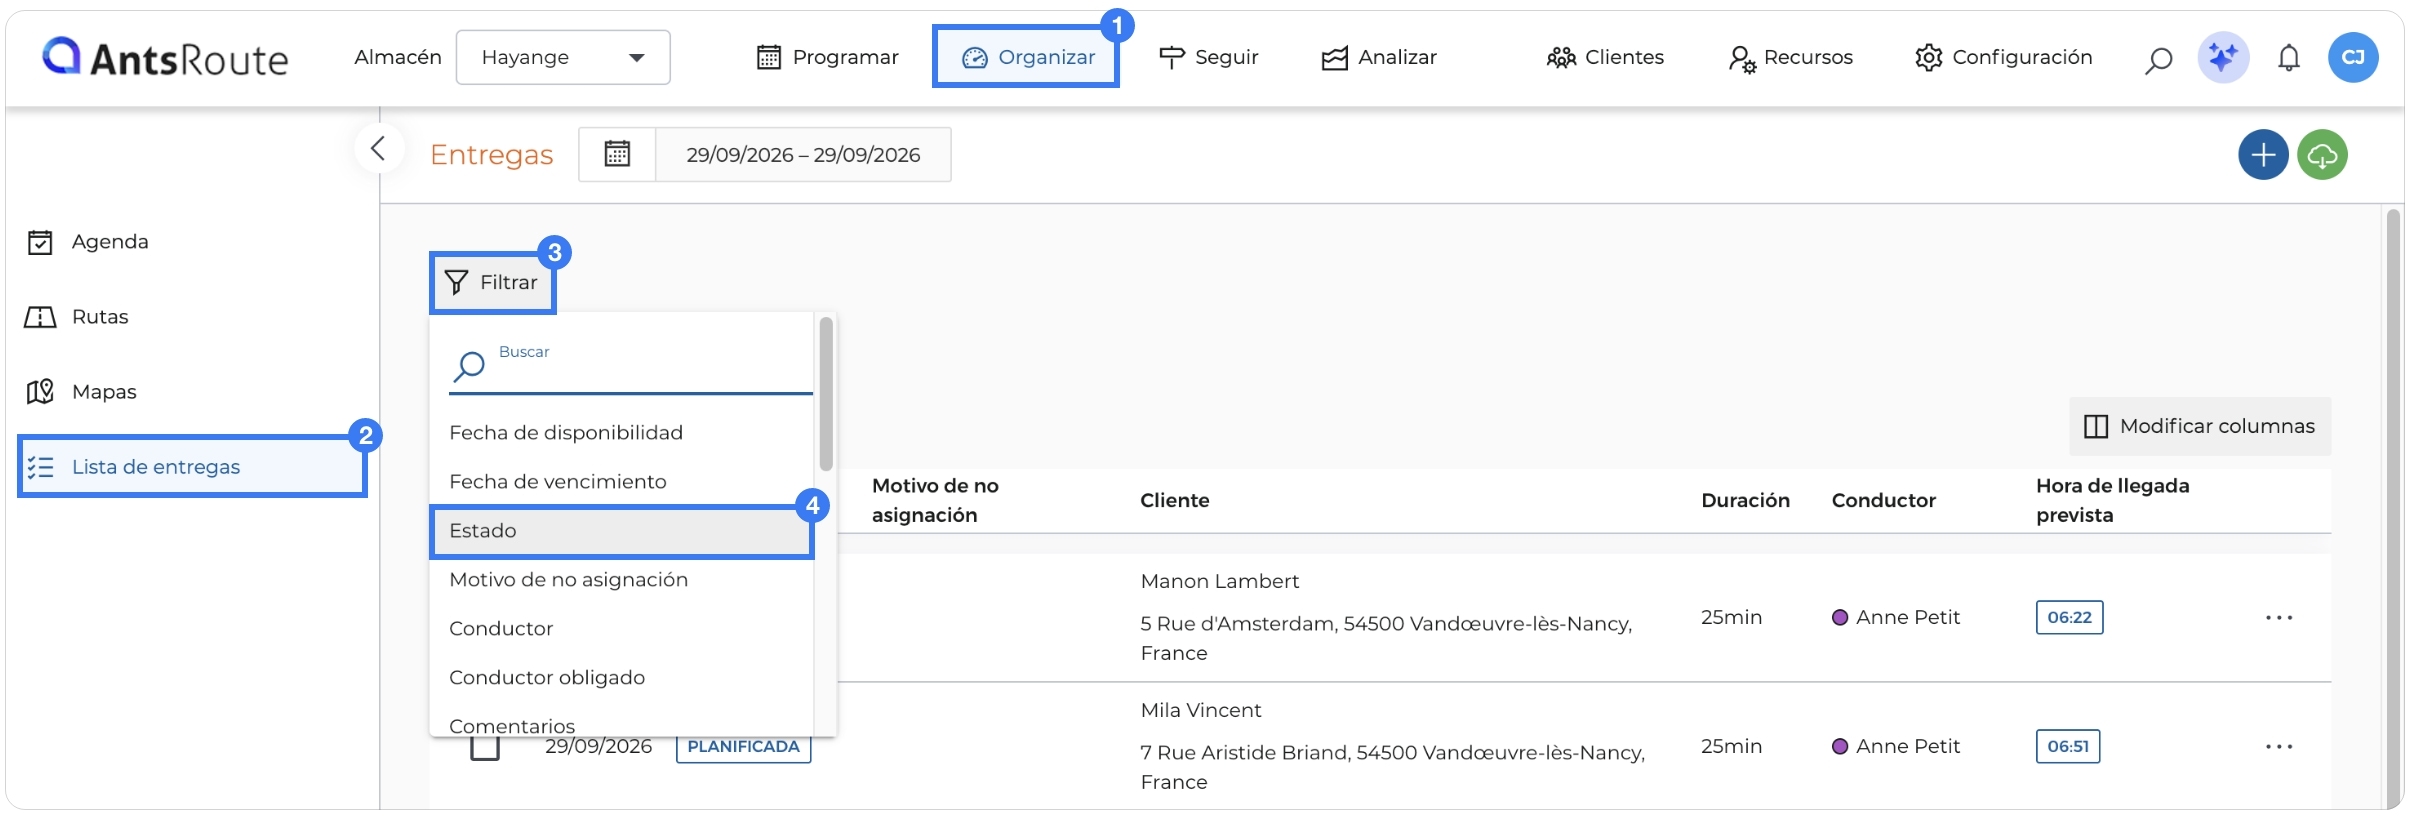Click the Cliente column header
Image resolution: width=2410 pixels, height=817 pixels.
[1175, 500]
